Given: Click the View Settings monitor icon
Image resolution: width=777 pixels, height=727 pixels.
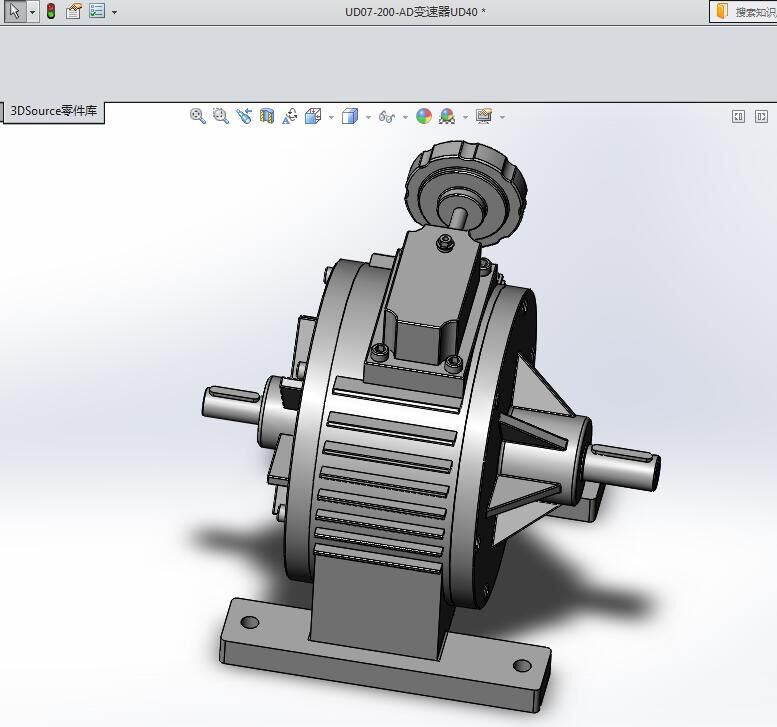Looking at the screenshot, I should point(484,116).
